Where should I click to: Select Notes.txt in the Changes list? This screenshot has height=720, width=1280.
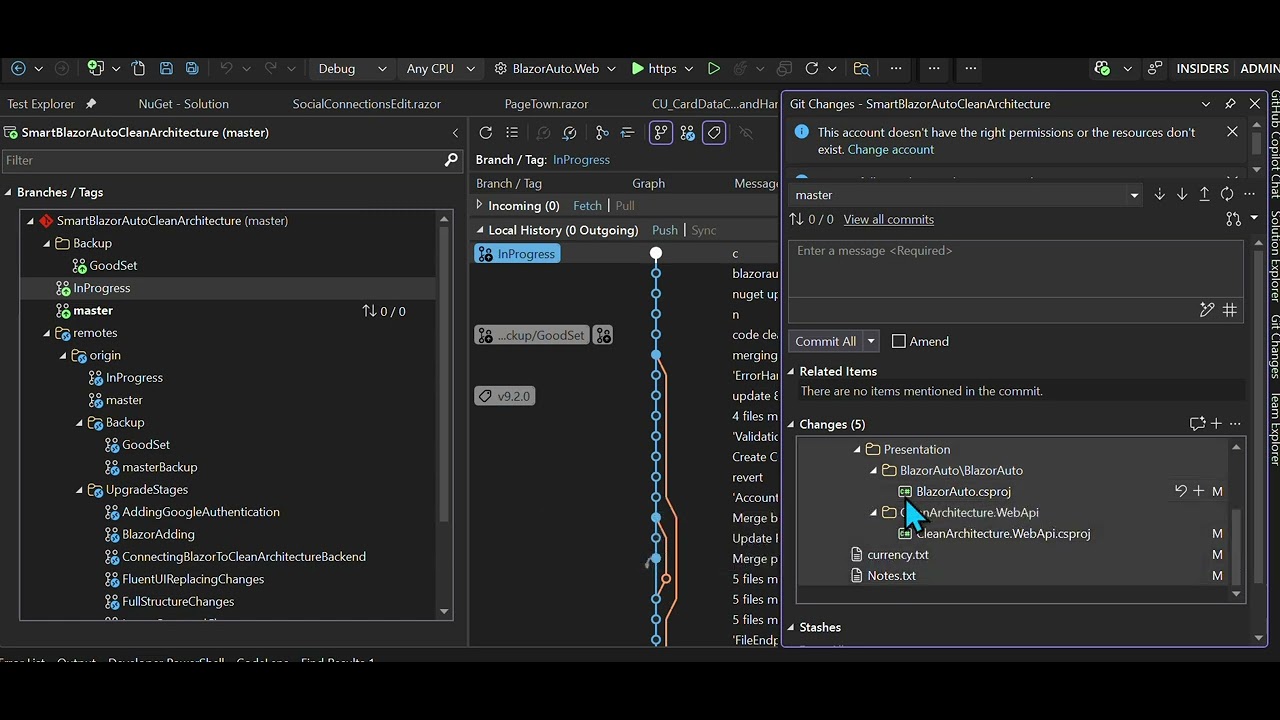tap(892, 575)
